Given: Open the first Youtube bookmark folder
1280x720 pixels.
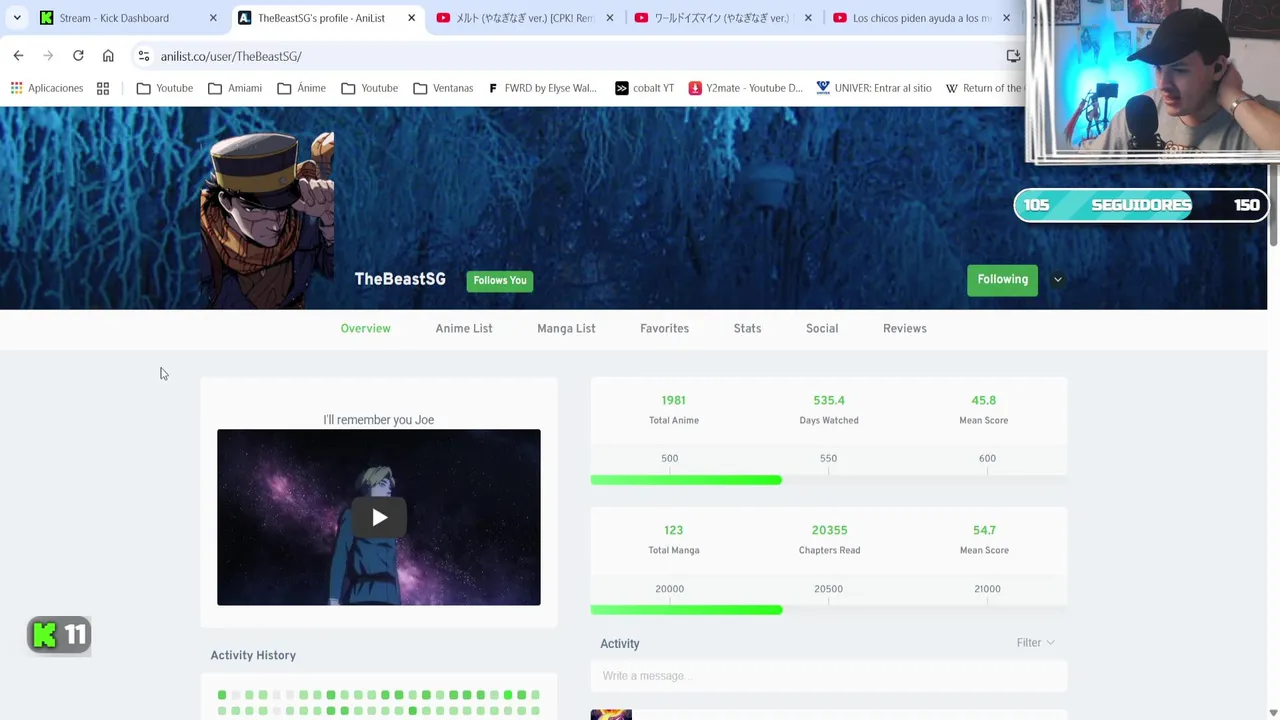Looking at the screenshot, I should coord(165,88).
